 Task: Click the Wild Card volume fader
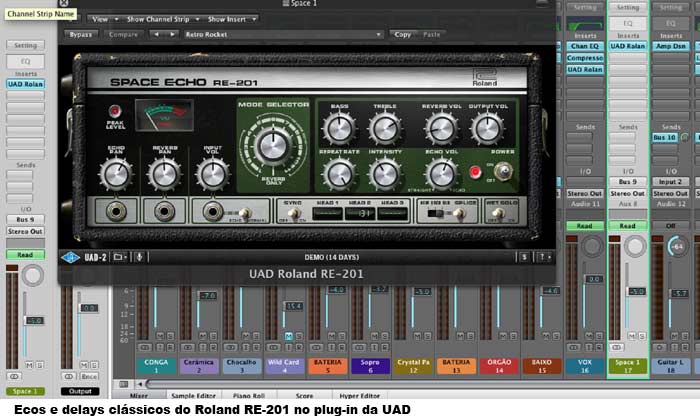click(295, 306)
